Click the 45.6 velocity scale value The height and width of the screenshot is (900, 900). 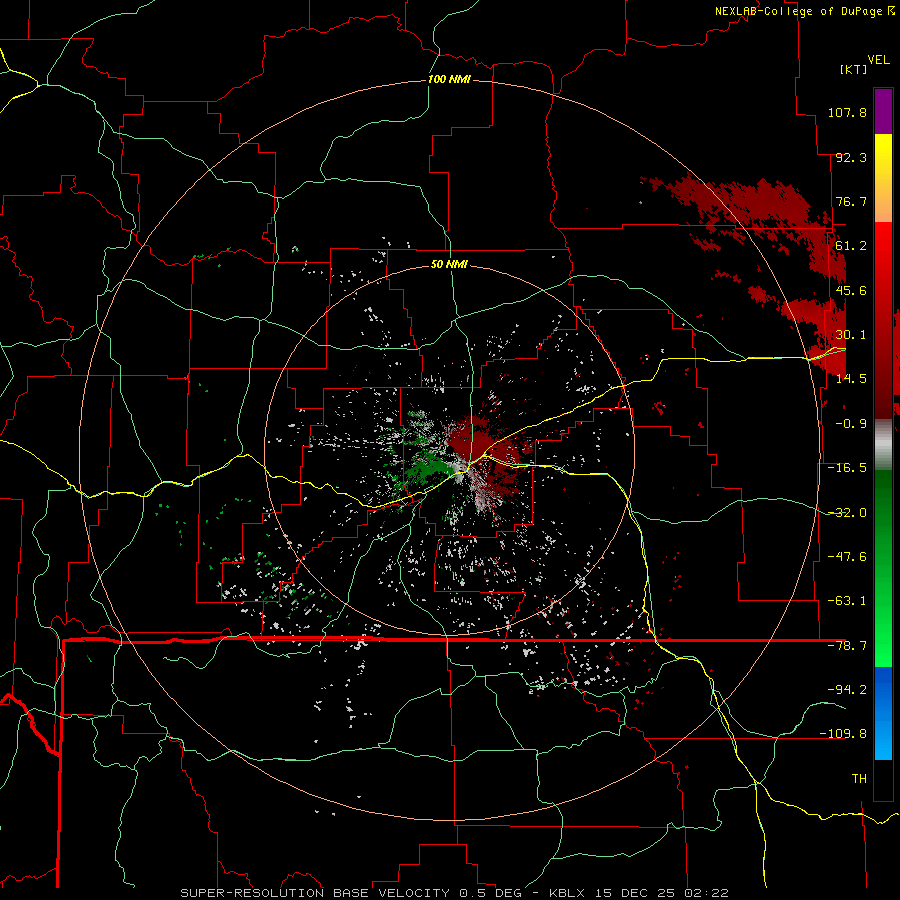click(x=851, y=290)
